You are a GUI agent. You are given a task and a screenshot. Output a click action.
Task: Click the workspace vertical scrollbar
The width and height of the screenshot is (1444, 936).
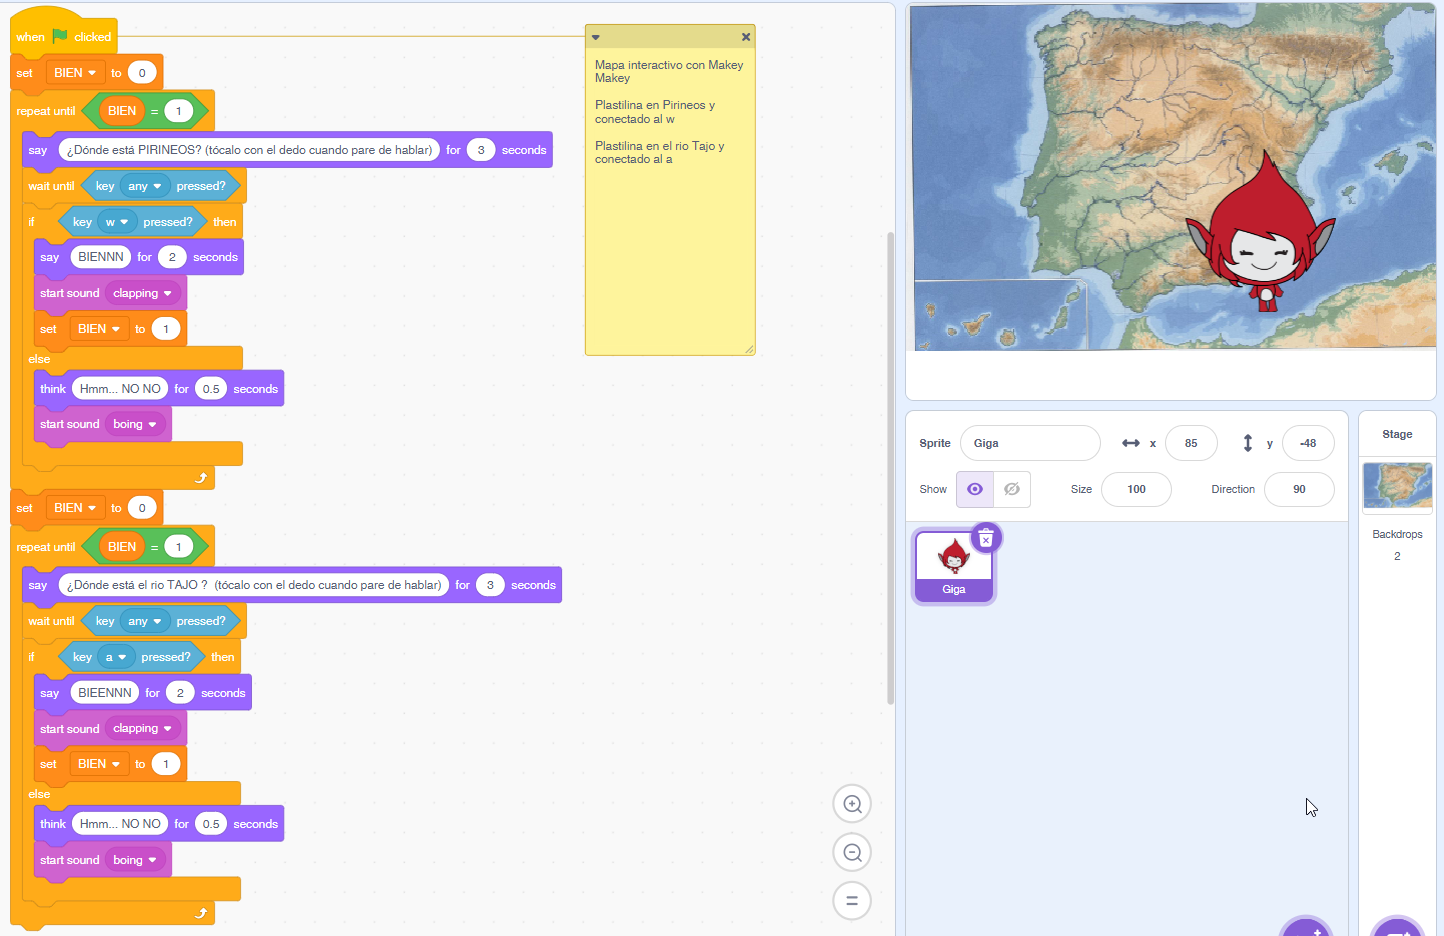(x=889, y=468)
